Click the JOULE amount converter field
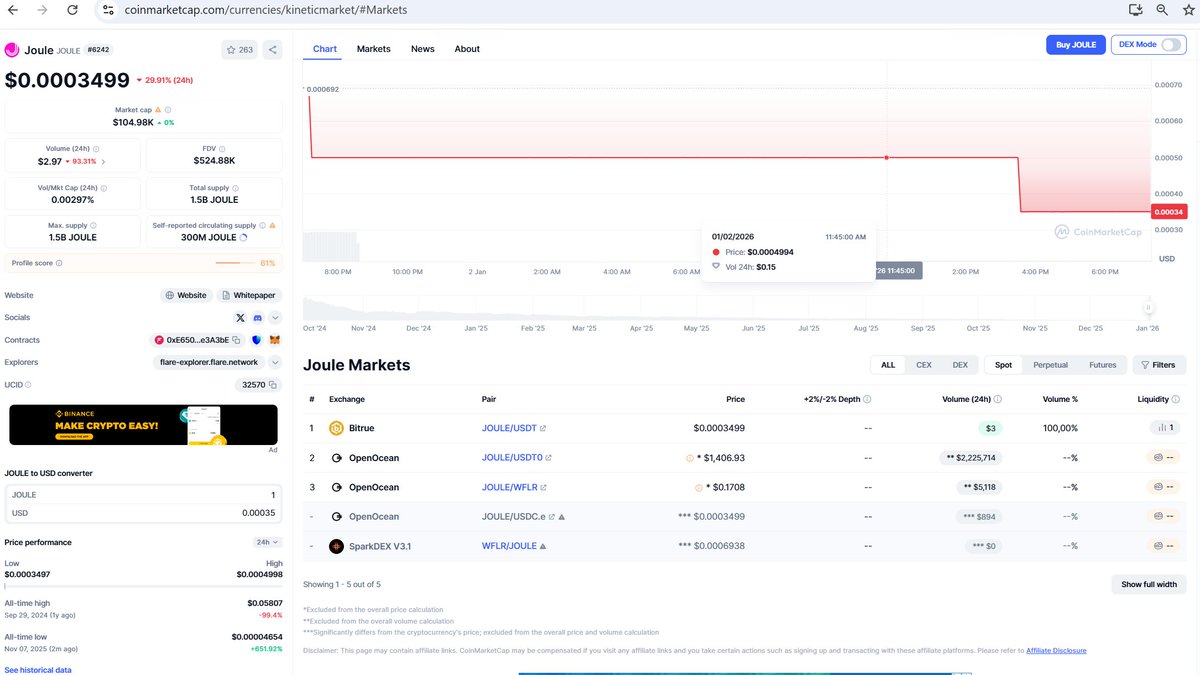1200x675 pixels. pos(143,495)
